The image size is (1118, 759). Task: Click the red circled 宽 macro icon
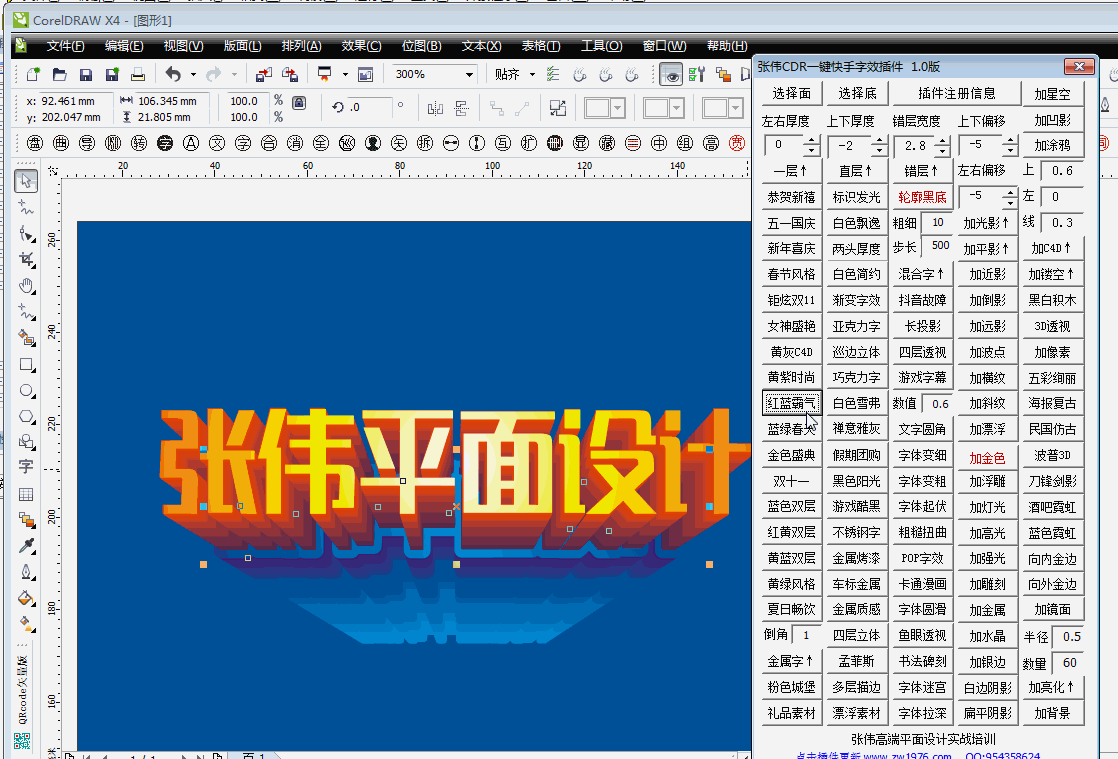737,143
